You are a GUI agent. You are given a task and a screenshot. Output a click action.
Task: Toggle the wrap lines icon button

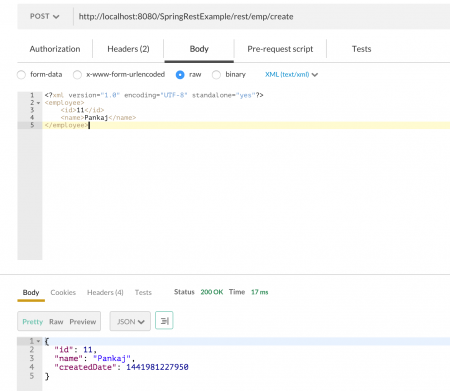coord(164,320)
